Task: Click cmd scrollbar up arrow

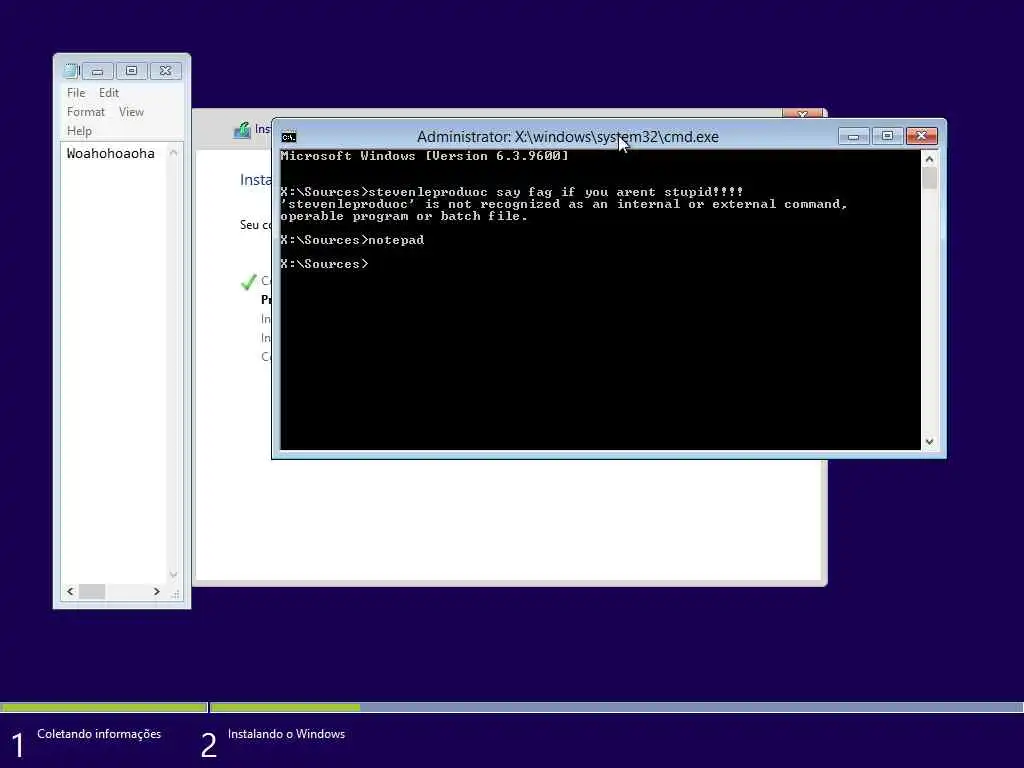Action: tap(929, 159)
